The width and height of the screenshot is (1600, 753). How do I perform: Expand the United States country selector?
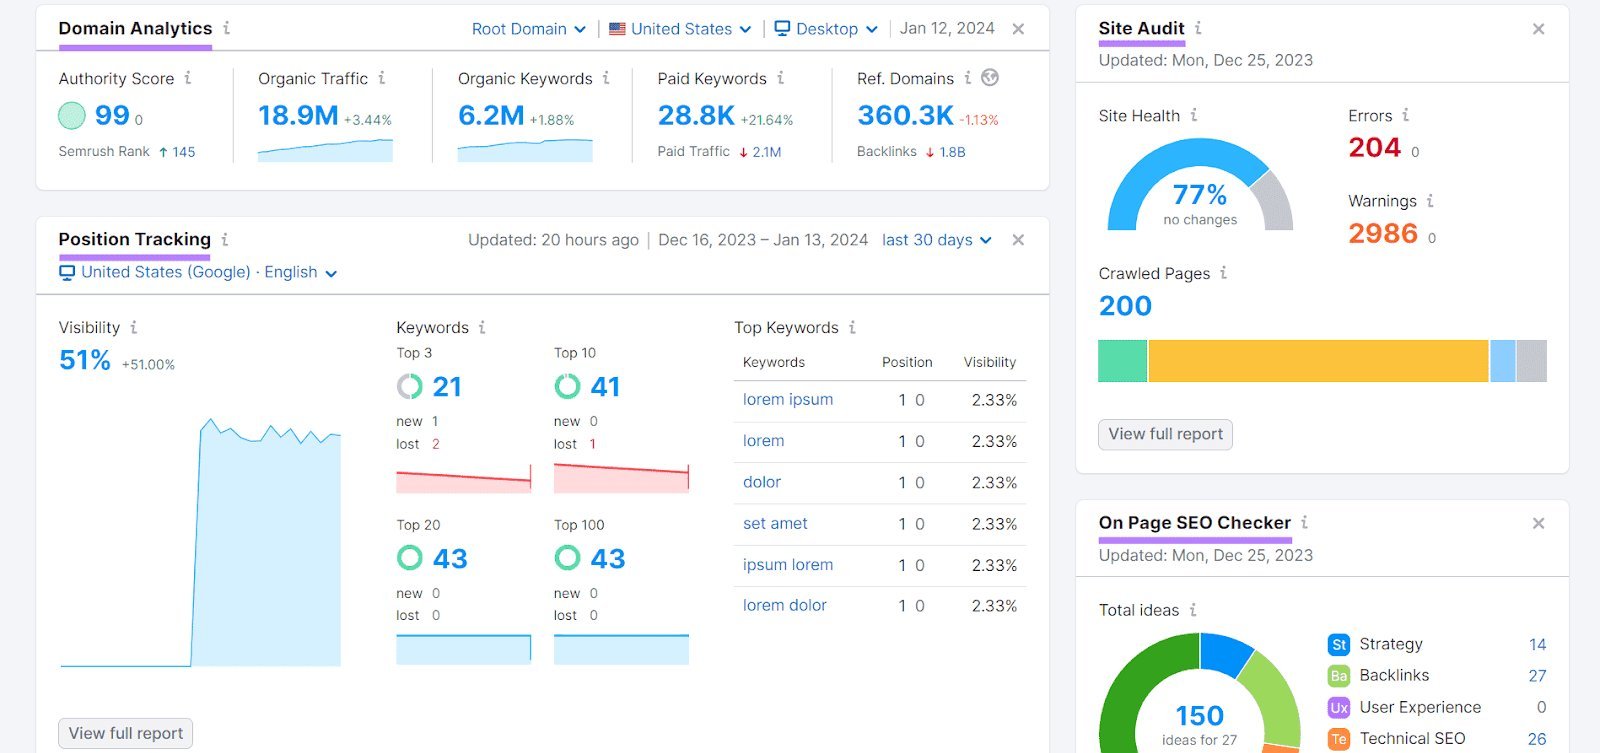click(680, 29)
